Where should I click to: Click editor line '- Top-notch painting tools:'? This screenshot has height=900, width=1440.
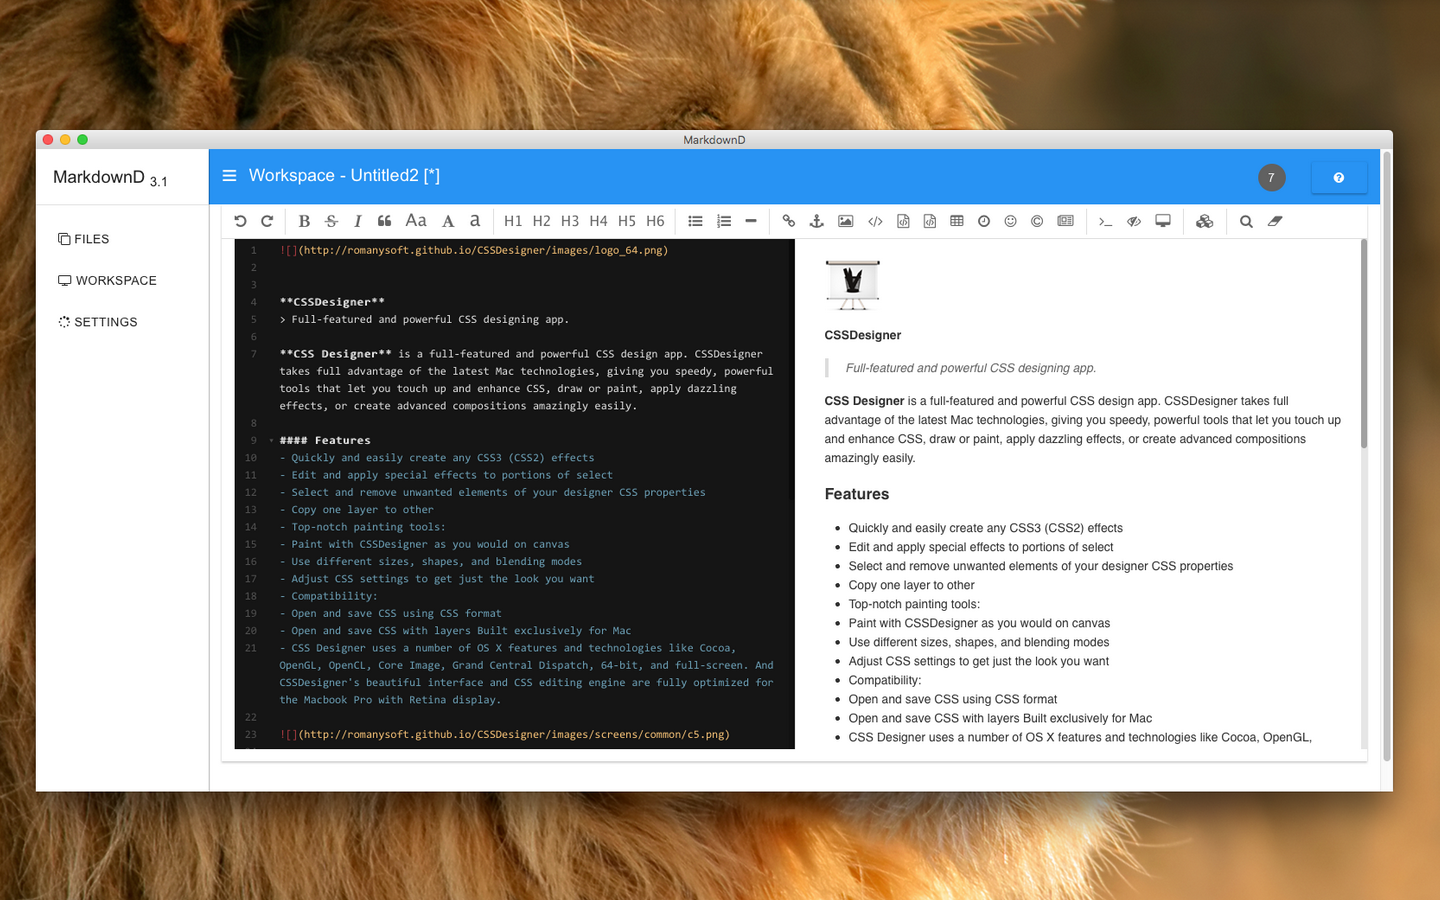(x=362, y=527)
